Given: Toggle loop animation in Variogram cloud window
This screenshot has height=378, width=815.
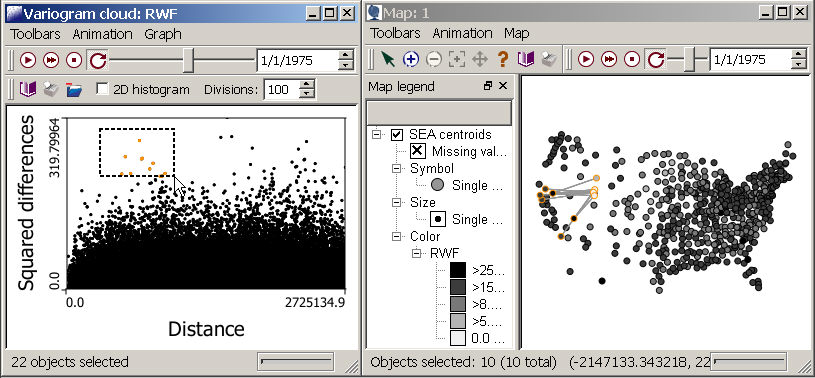Looking at the screenshot, I should pos(98,61).
